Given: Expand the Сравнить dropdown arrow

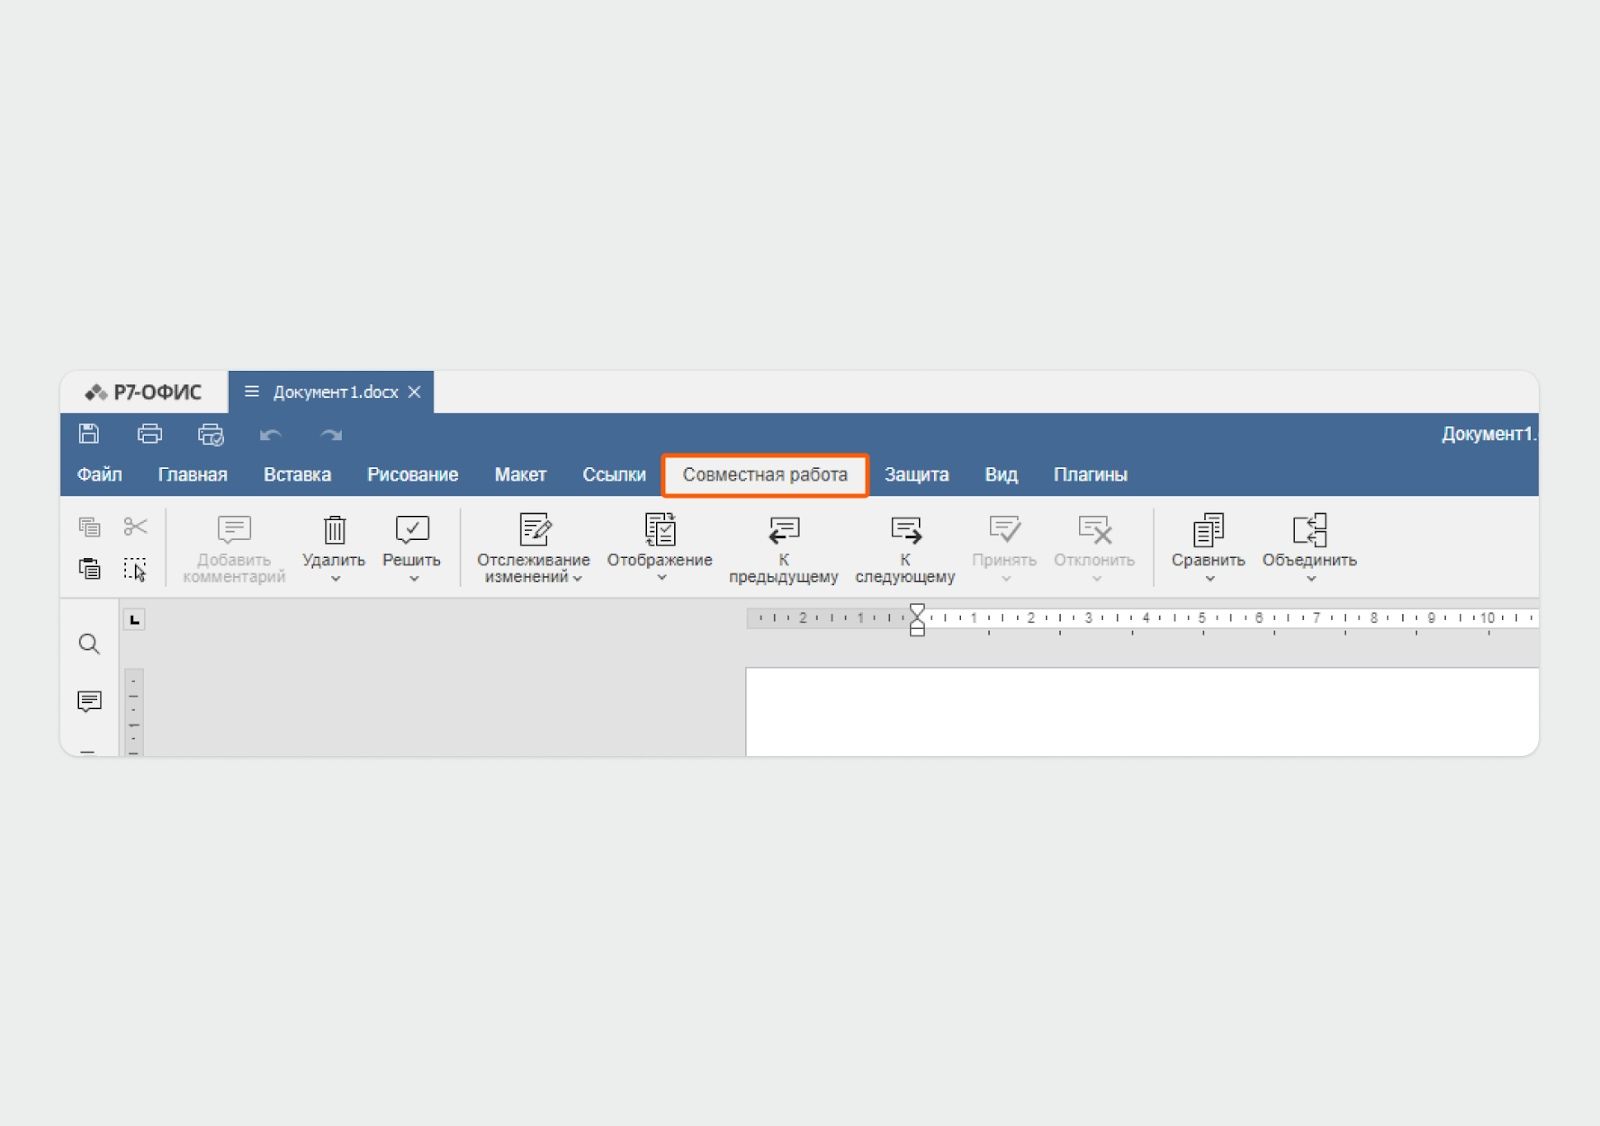Looking at the screenshot, I should click(1210, 578).
